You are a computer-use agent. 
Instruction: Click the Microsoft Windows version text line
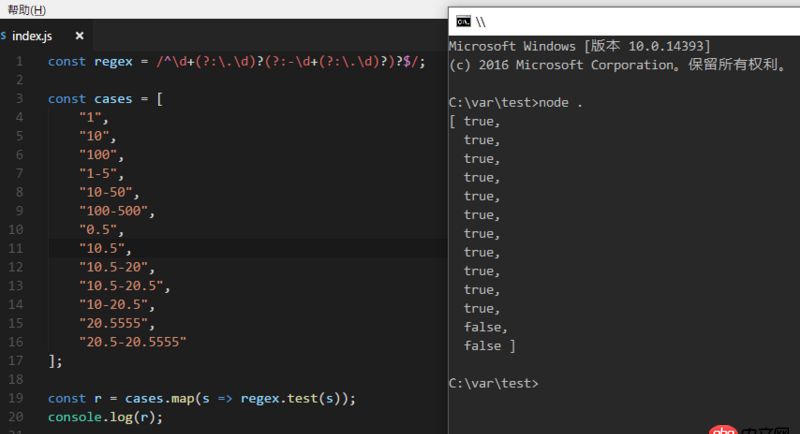(x=580, y=46)
